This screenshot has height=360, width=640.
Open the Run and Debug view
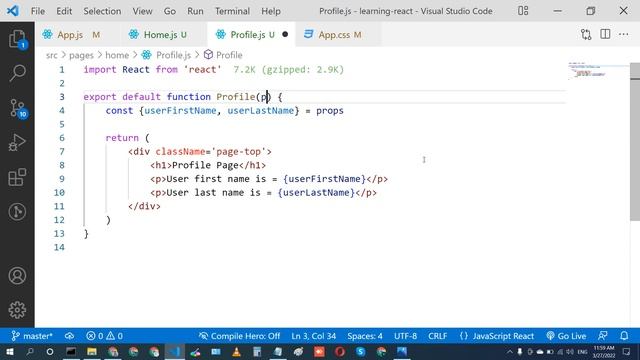[17, 142]
